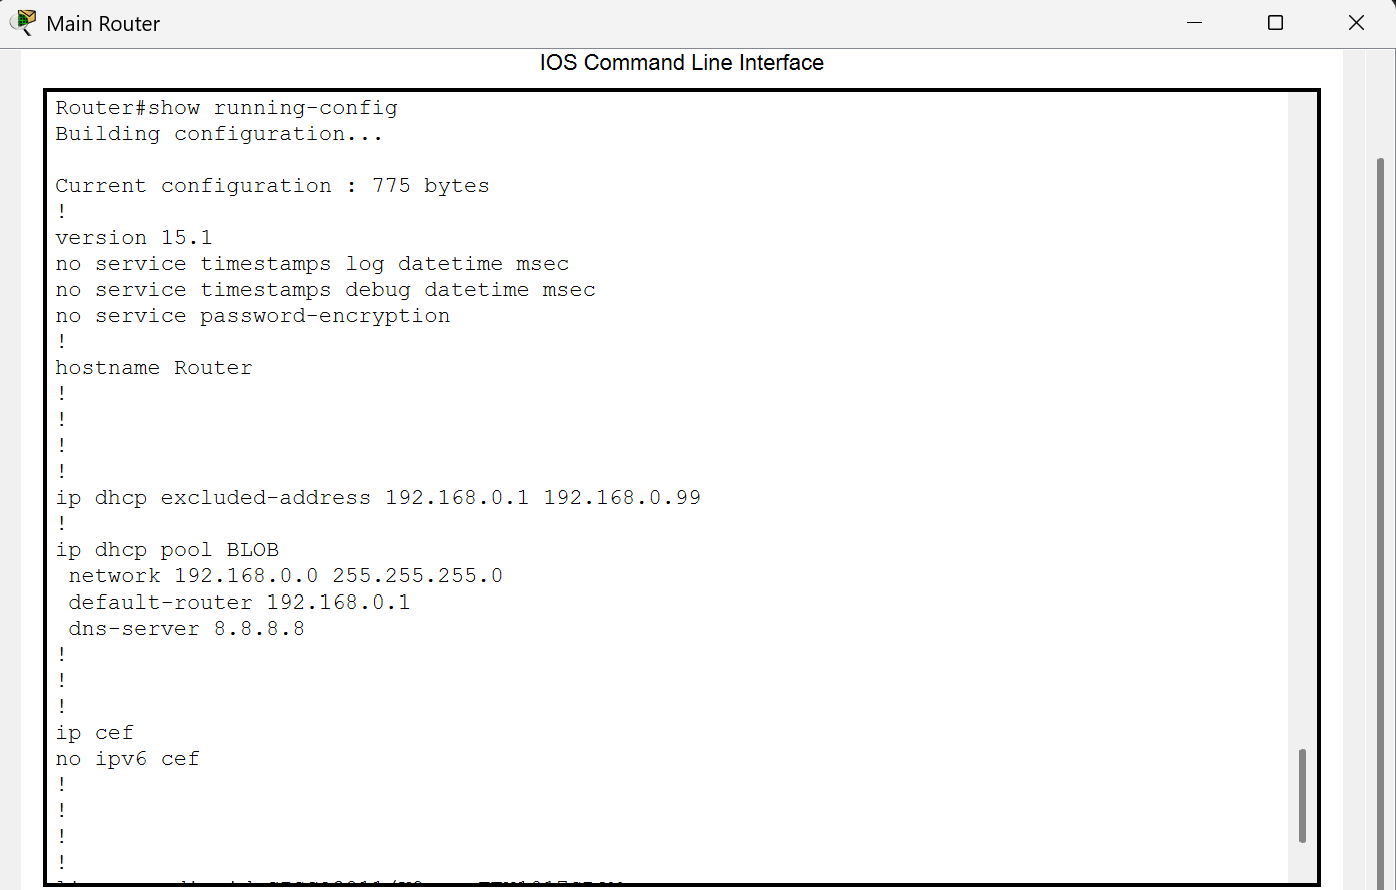The image size is (1396, 890).
Task: Click the outer window scrollbar on right edge
Action: click(1381, 500)
